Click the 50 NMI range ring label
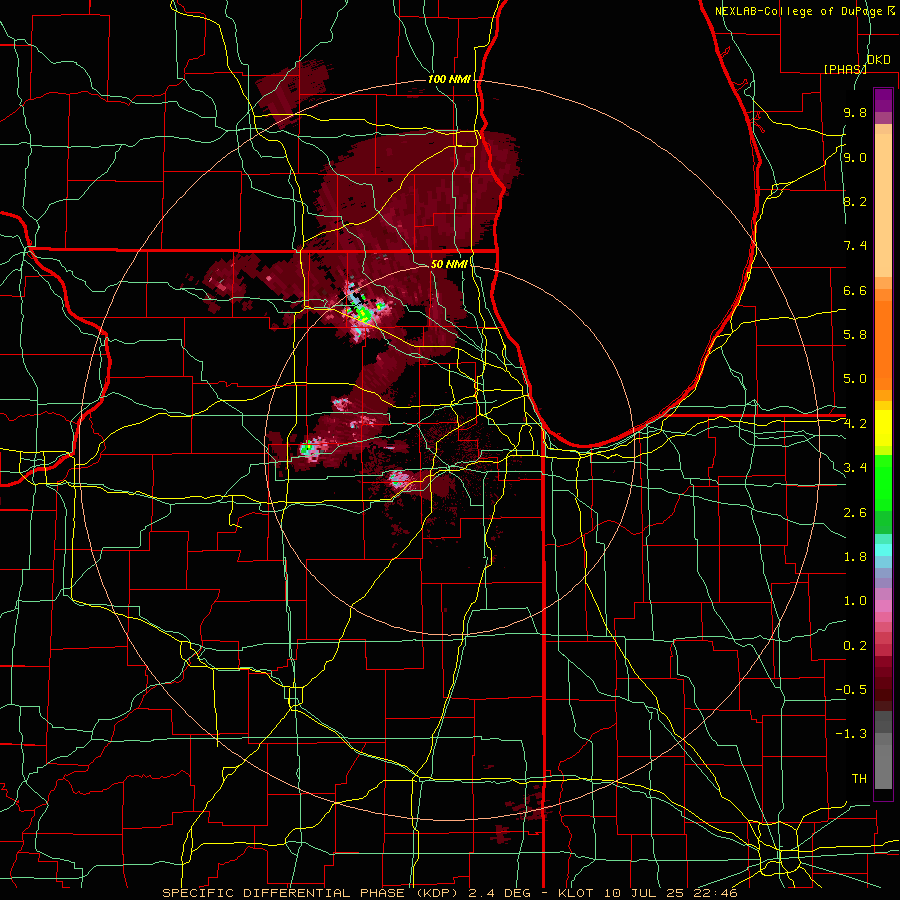900x900 pixels. click(x=449, y=264)
